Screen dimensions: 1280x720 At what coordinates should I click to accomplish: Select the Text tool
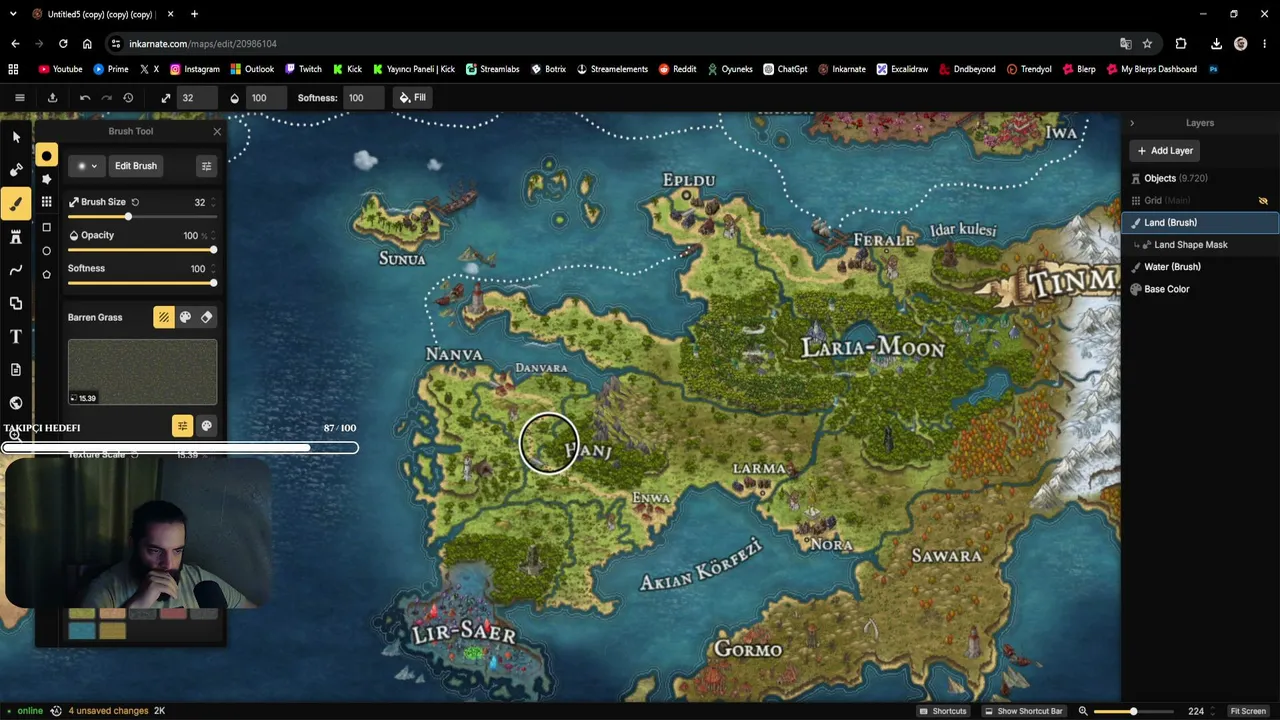16,337
